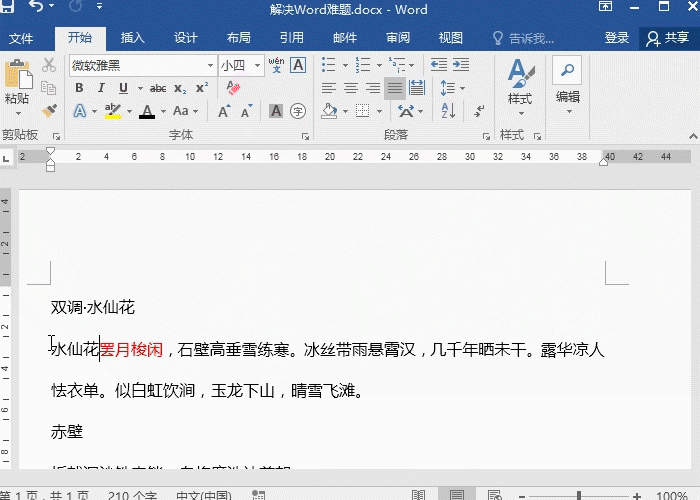Toggle Bold formatting

(x=79, y=88)
